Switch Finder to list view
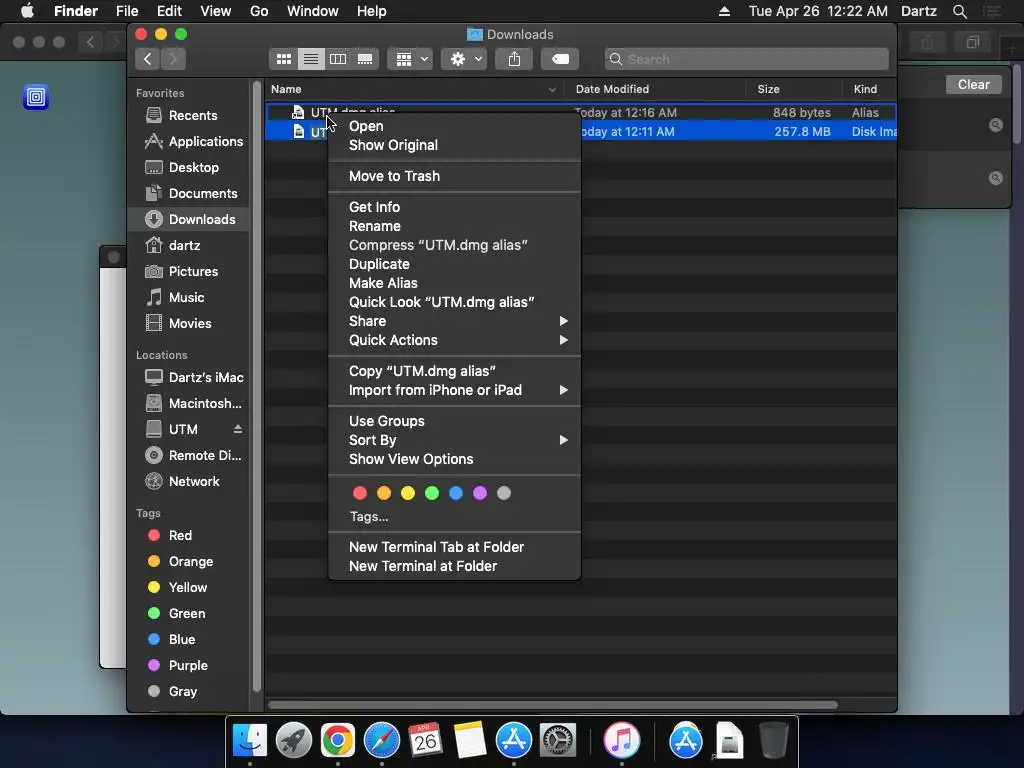1024x768 pixels. click(311, 59)
